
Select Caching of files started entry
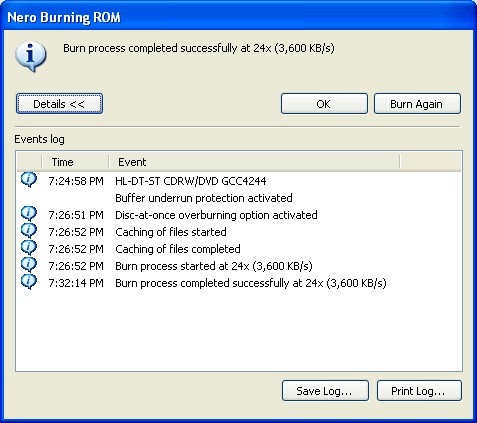tap(171, 232)
